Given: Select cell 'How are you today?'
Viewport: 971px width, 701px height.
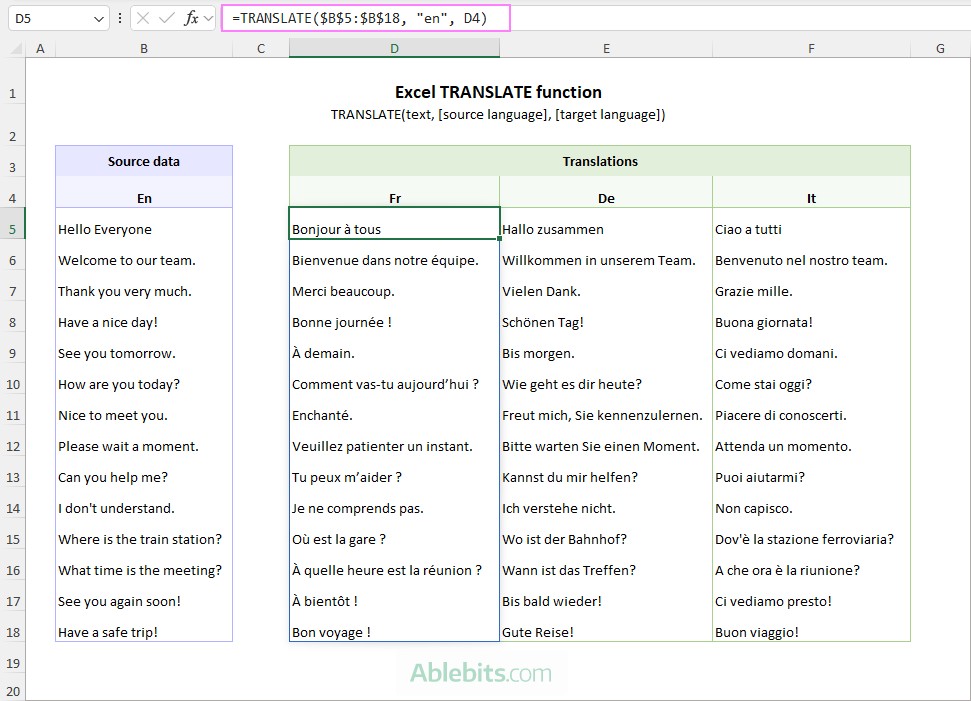Looking at the screenshot, I should (144, 378).
